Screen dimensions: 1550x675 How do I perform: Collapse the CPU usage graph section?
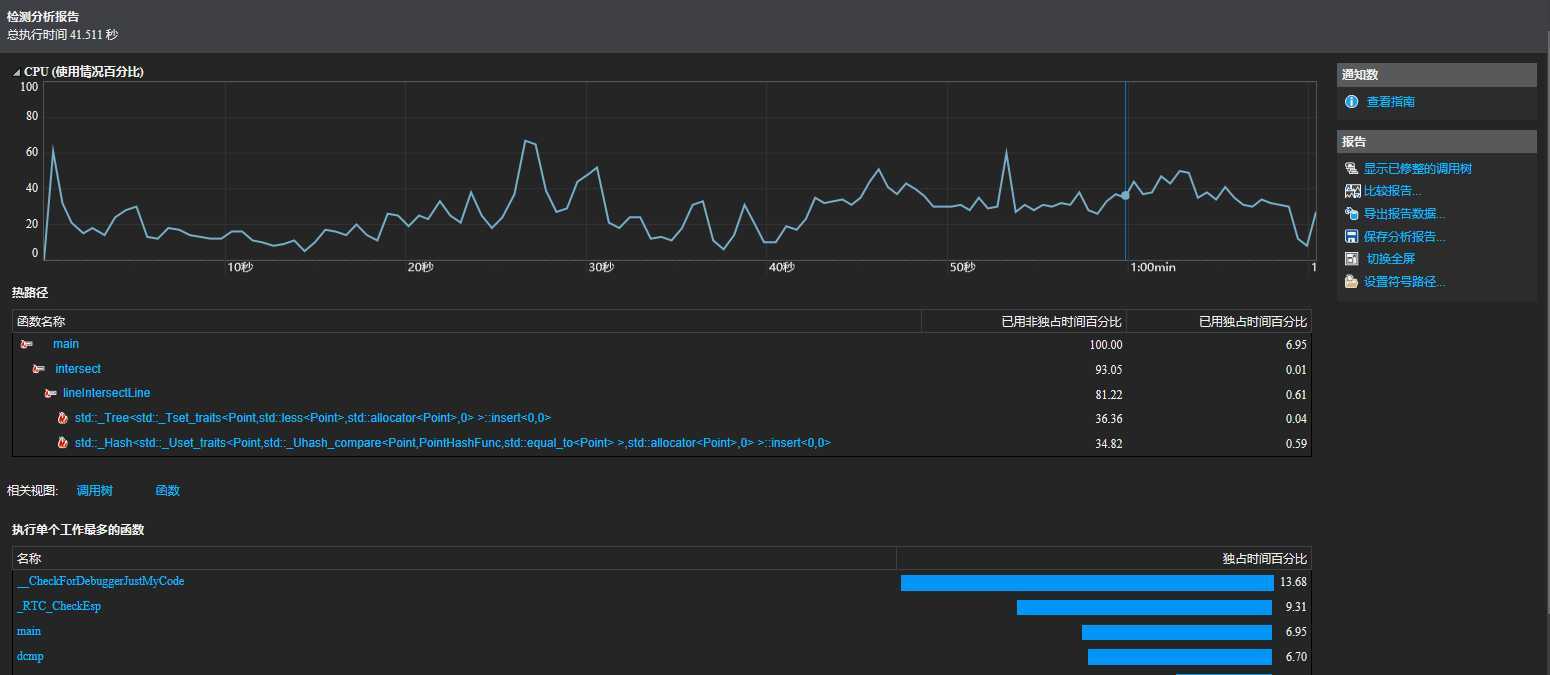click(17, 72)
